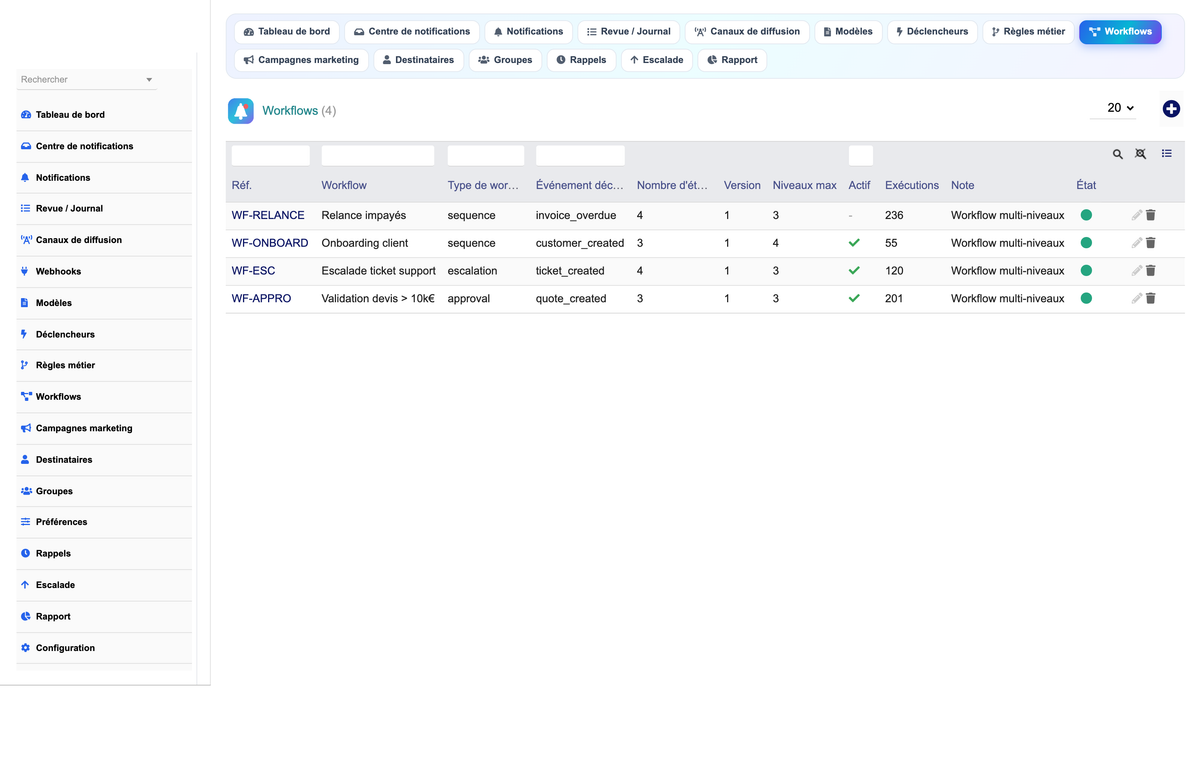Click 'Escalade ticket support' workflow name
Image resolution: width=1200 pixels, height=780 pixels.
pyautogui.click(x=378, y=271)
